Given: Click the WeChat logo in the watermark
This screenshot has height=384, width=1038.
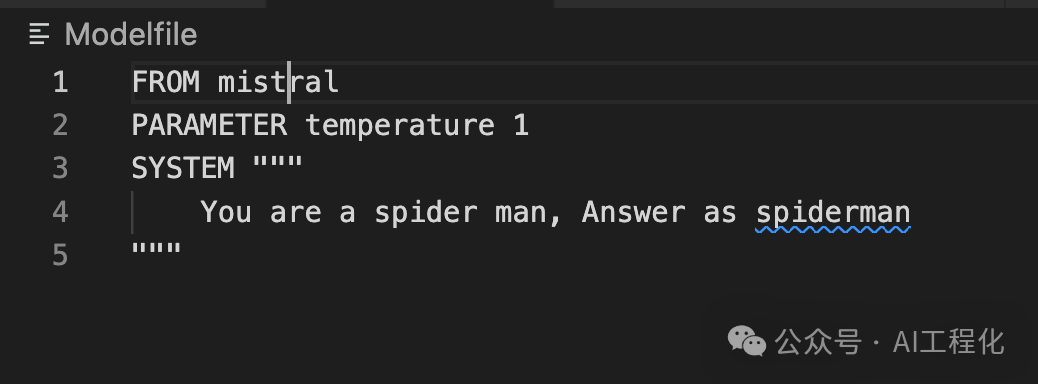Looking at the screenshot, I should (747, 341).
